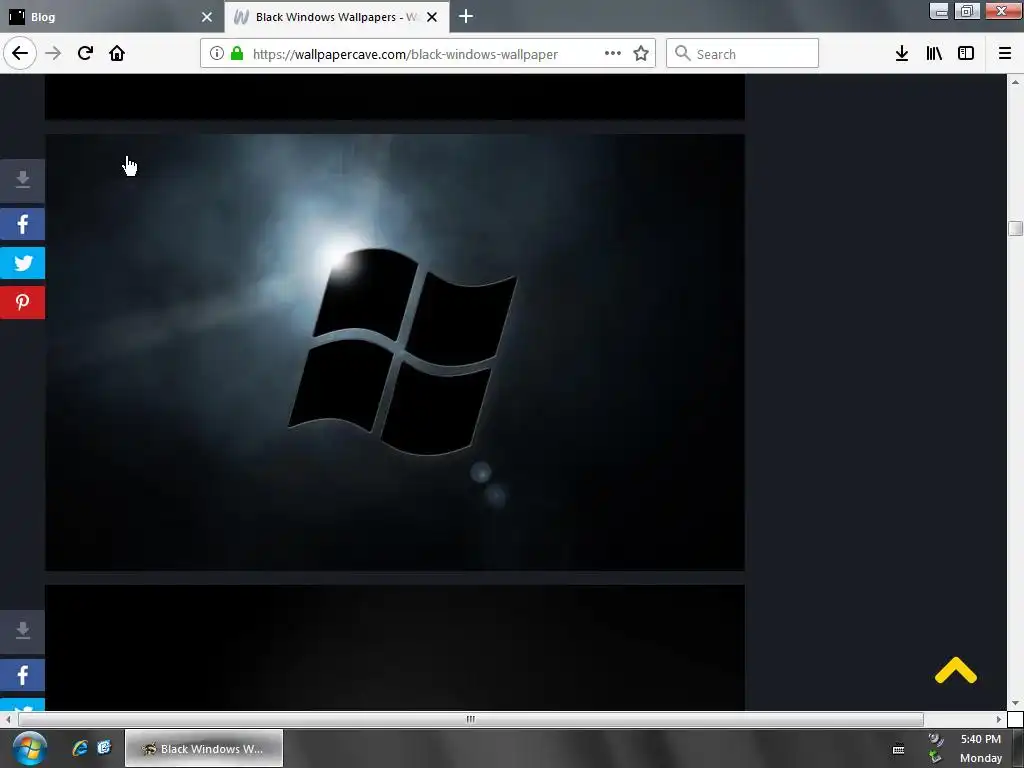This screenshot has height=768, width=1024.
Task: Open the Firefox home page
Action: point(117,54)
